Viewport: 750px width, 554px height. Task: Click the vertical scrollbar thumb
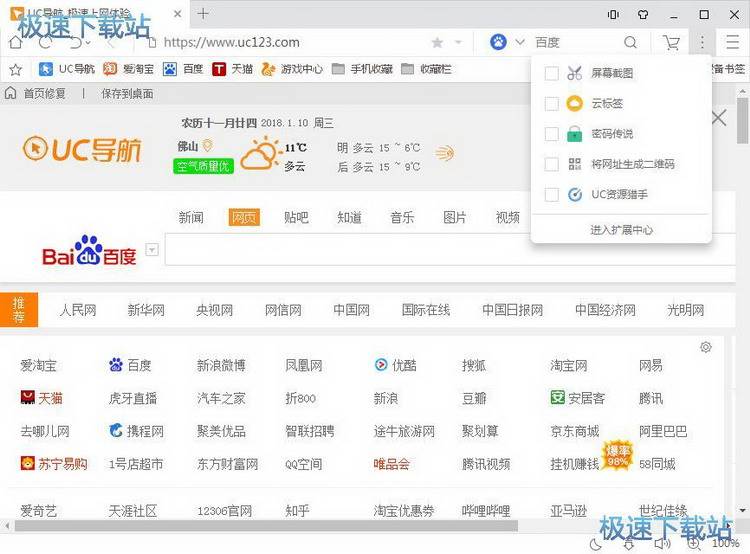(742, 120)
